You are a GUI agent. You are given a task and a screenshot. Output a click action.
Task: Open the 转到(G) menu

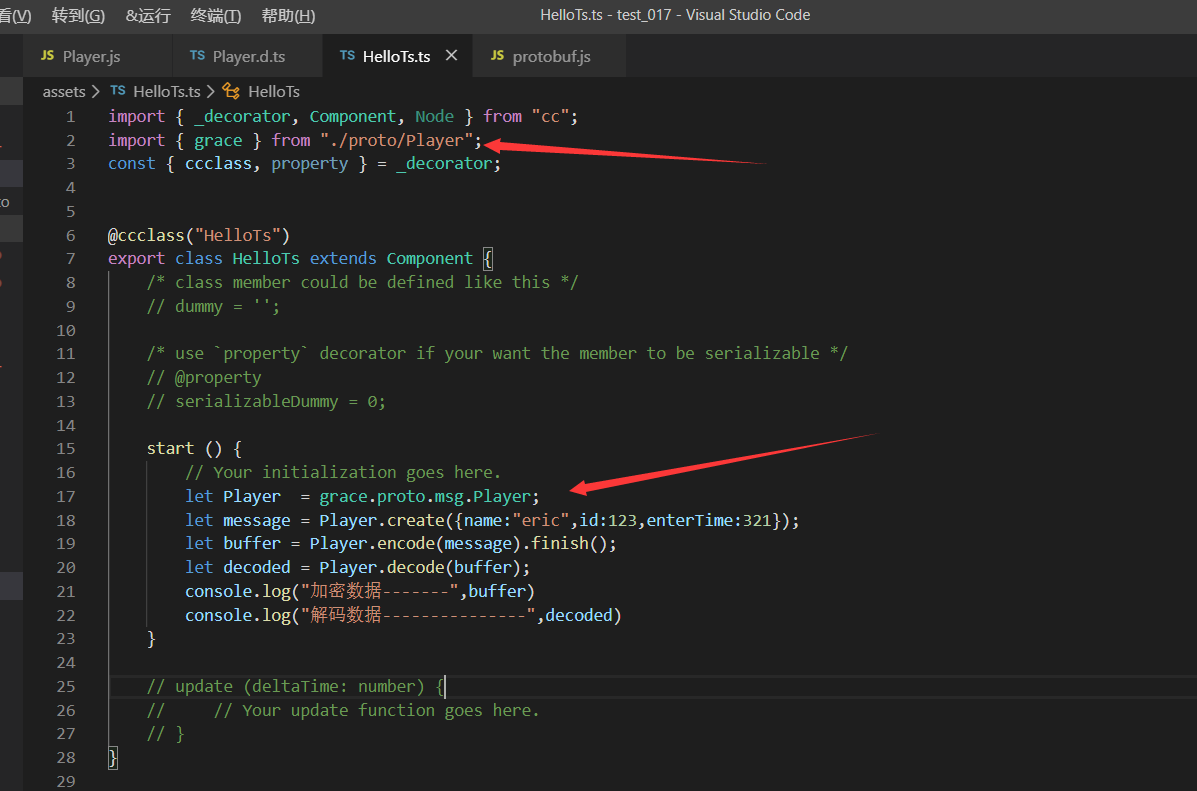click(79, 15)
